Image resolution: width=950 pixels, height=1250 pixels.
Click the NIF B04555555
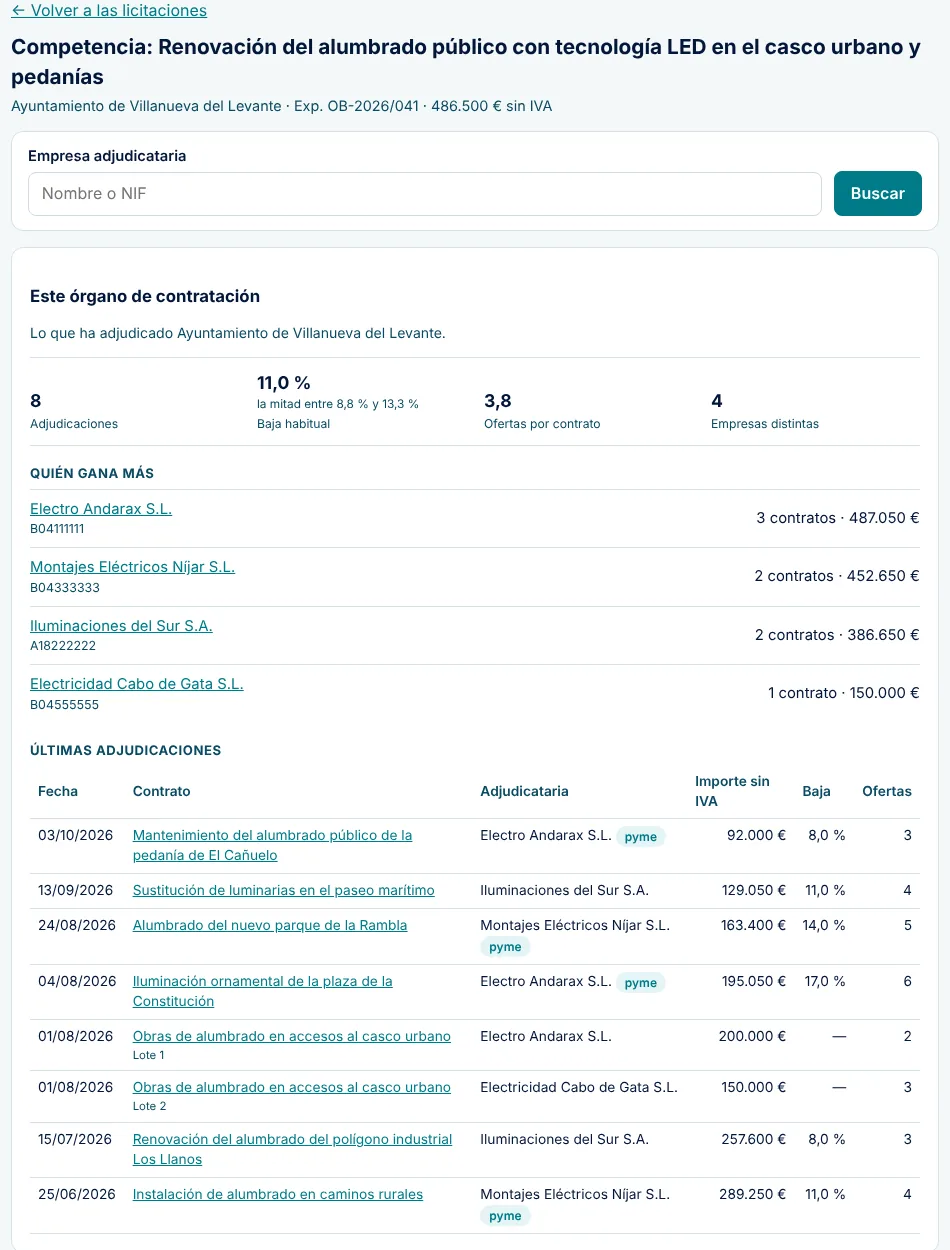pyautogui.click(x=64, y=705)
